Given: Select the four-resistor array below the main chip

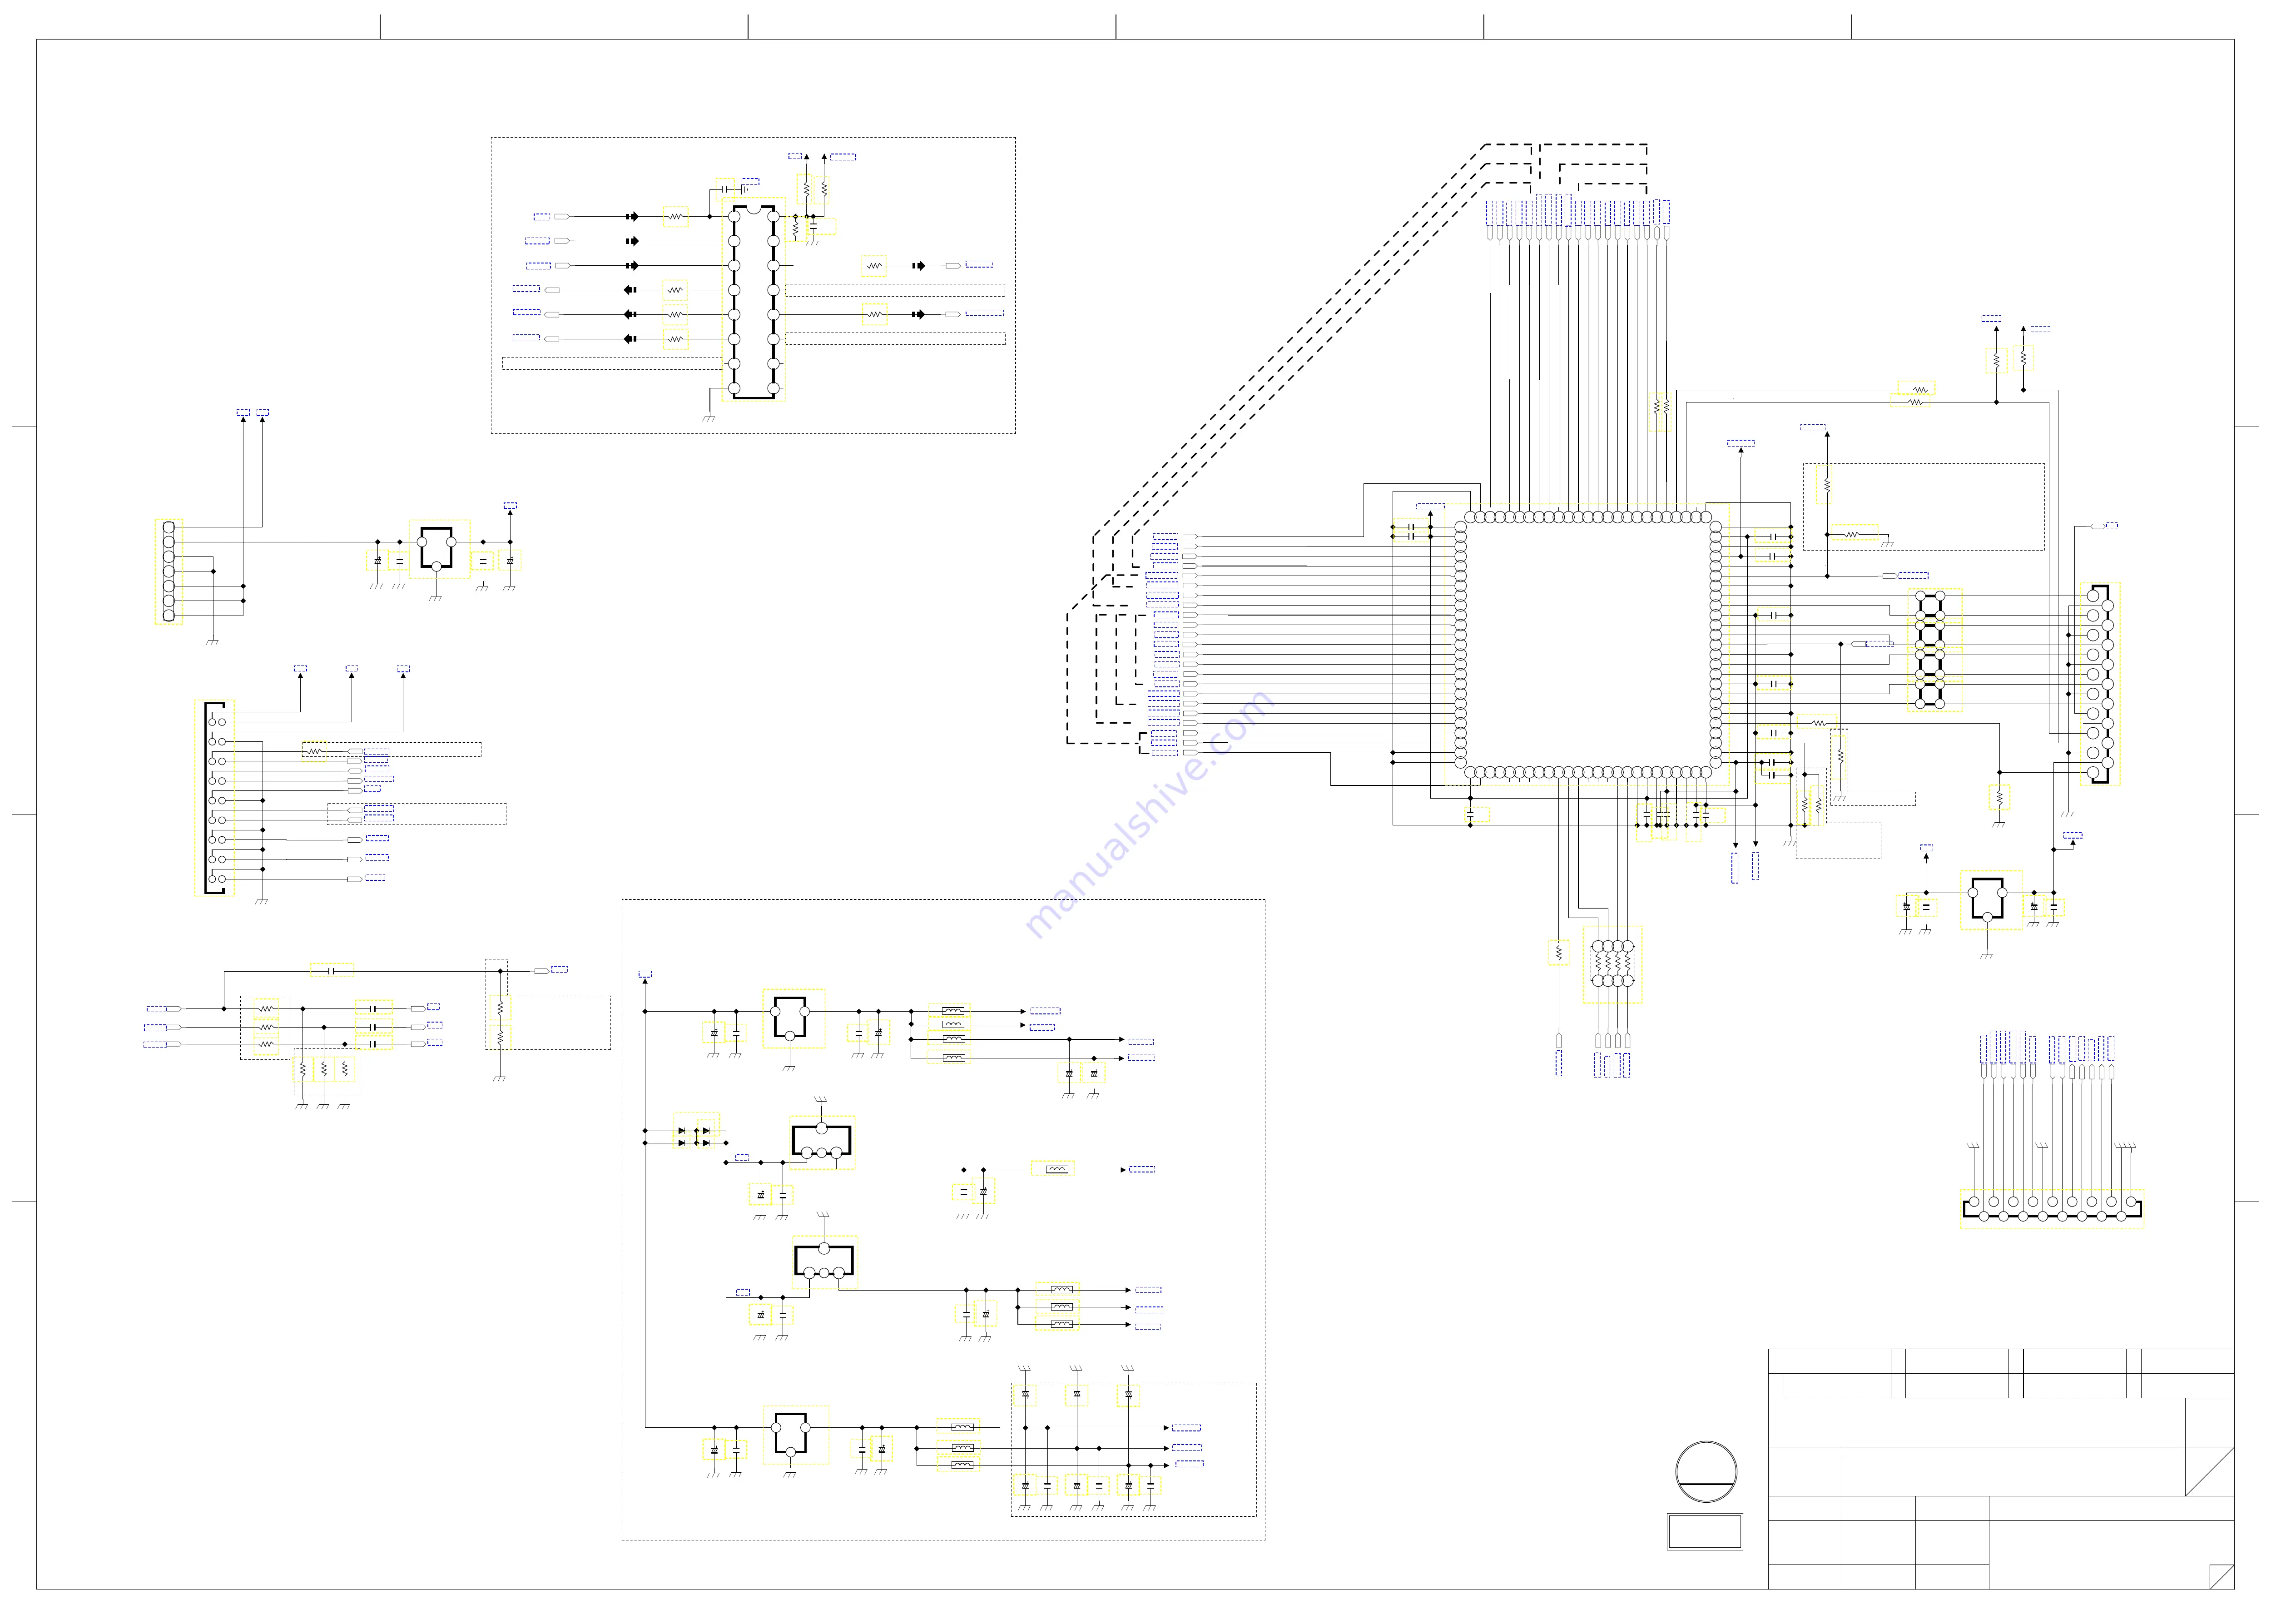Looking at the screenshot, I should coord(1612,963).
